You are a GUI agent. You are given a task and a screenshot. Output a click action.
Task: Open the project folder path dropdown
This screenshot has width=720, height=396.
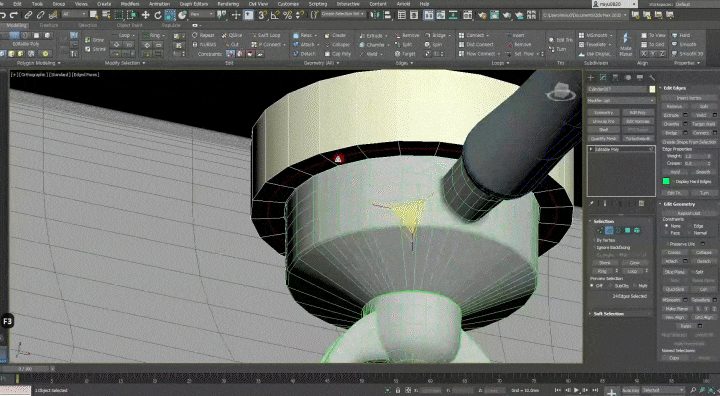[585, 15]
